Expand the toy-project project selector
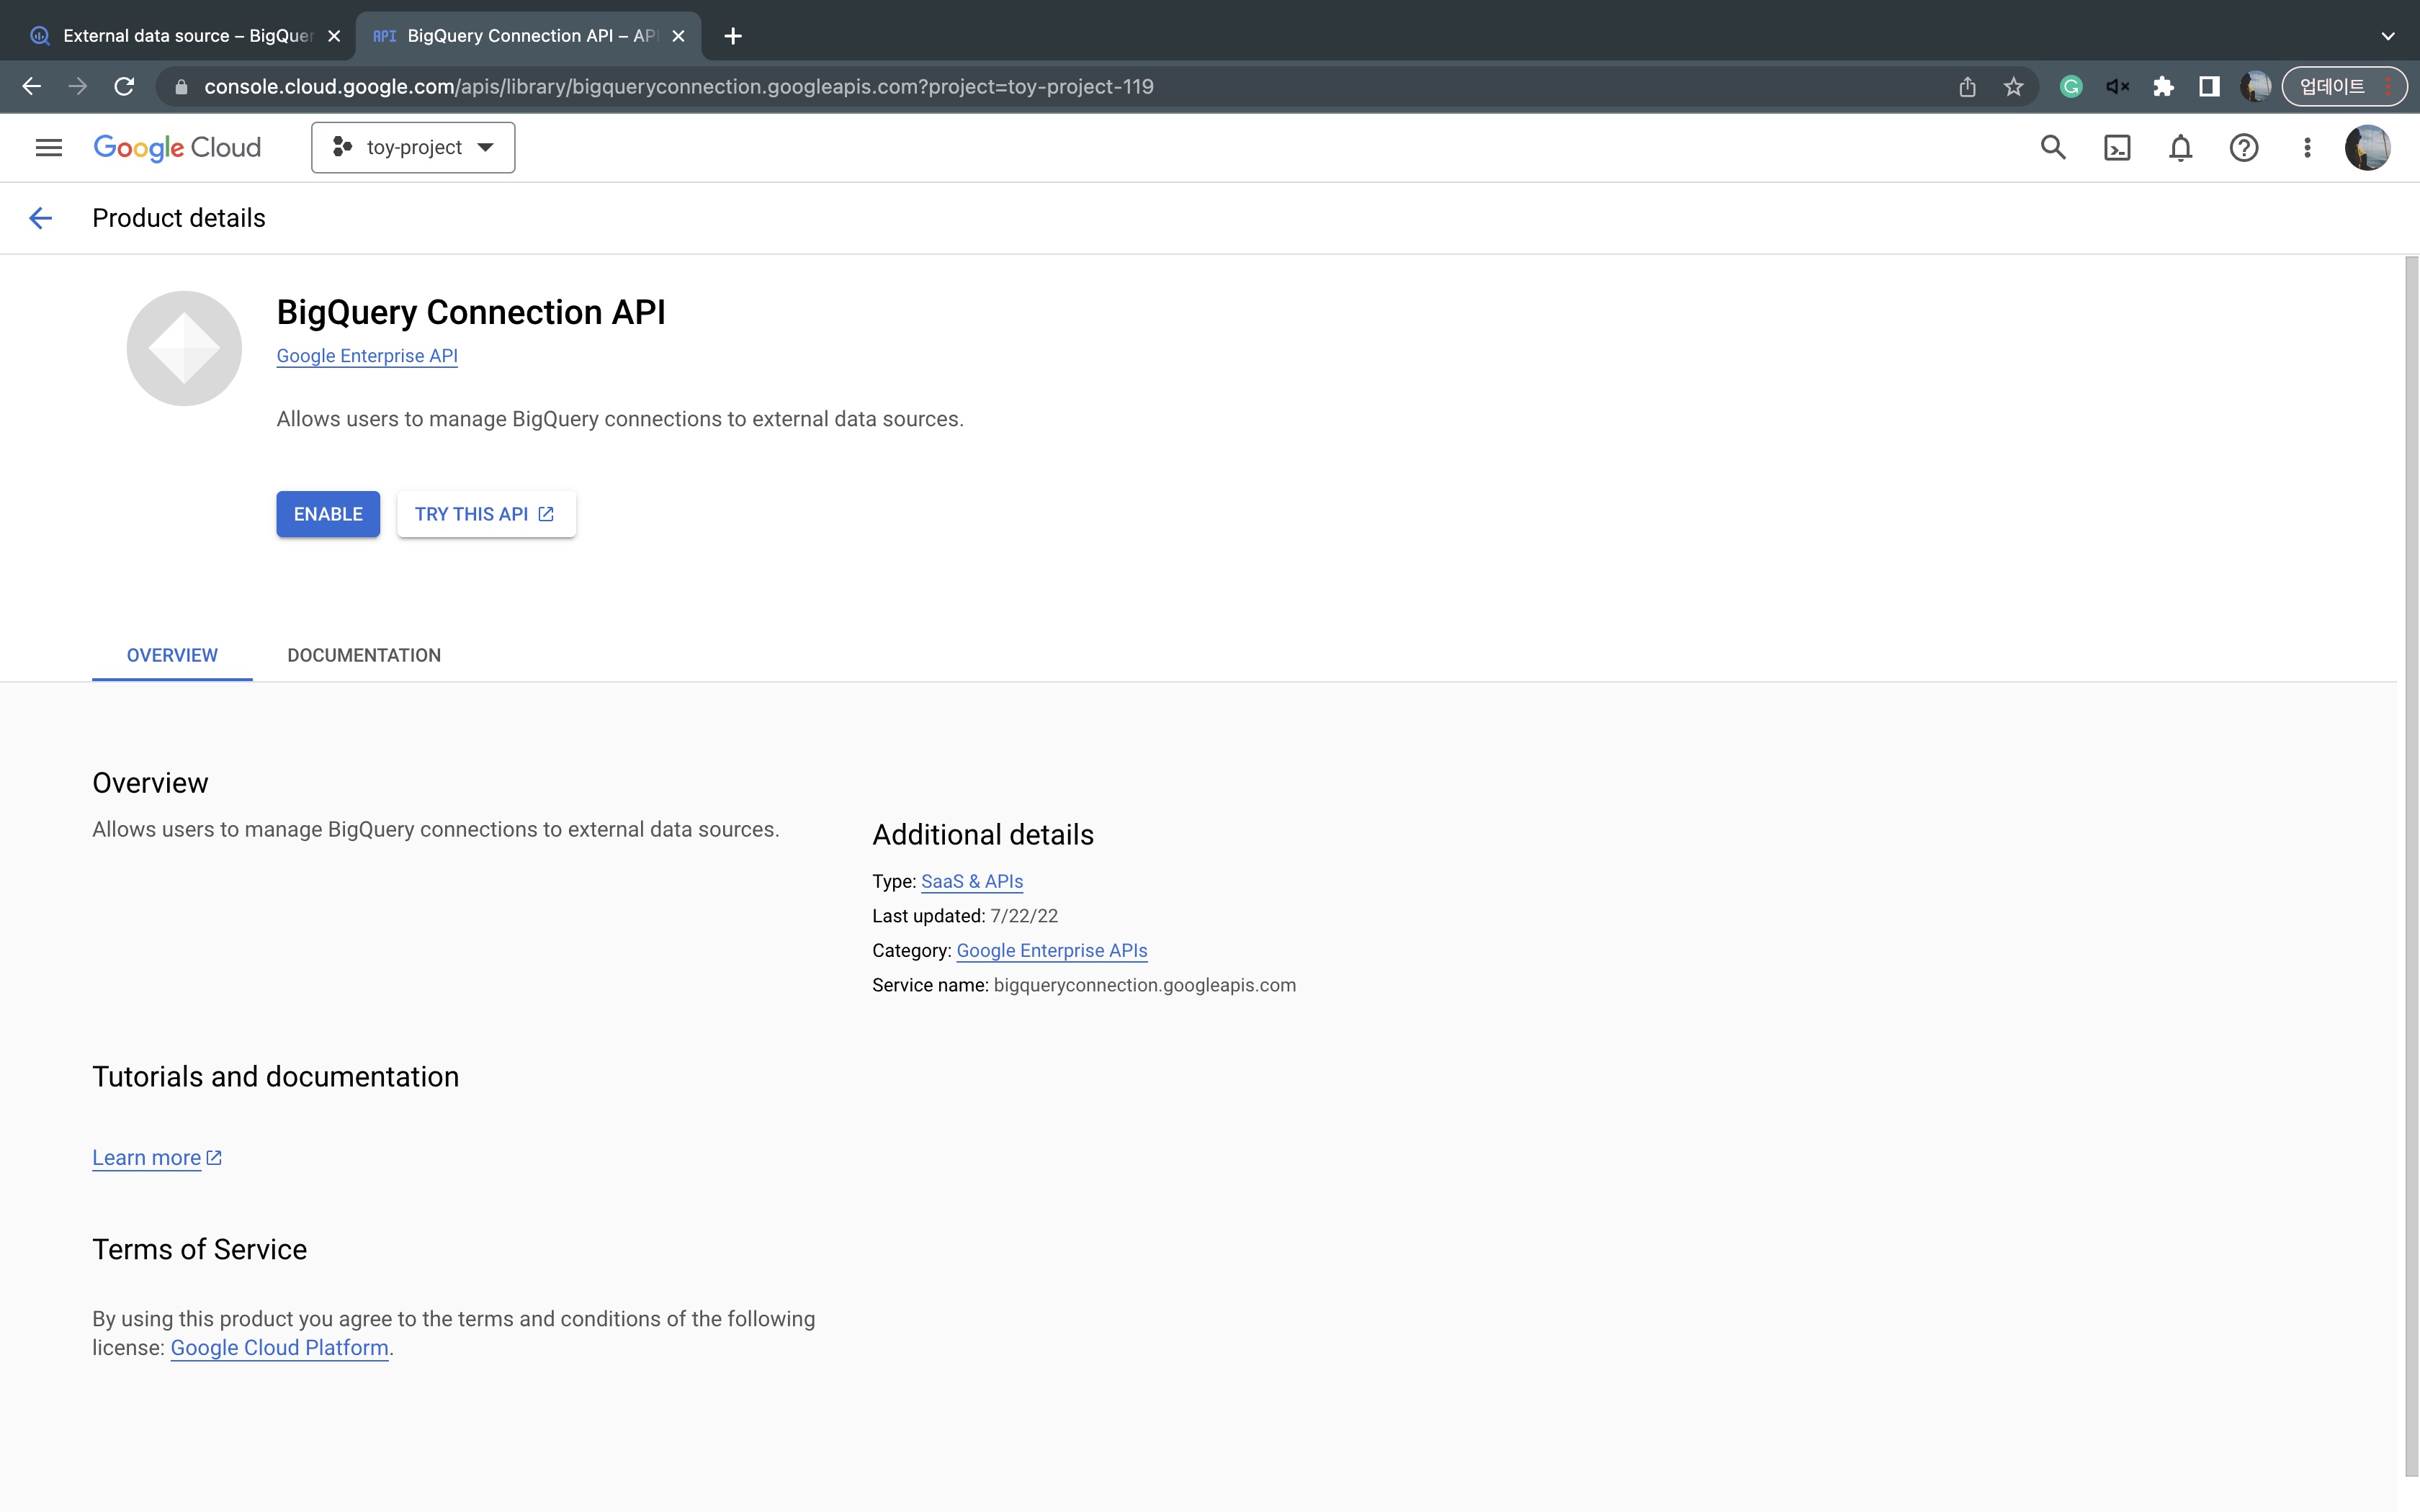This screenshot has width=2420, height=1512. (x=413, y=148)
